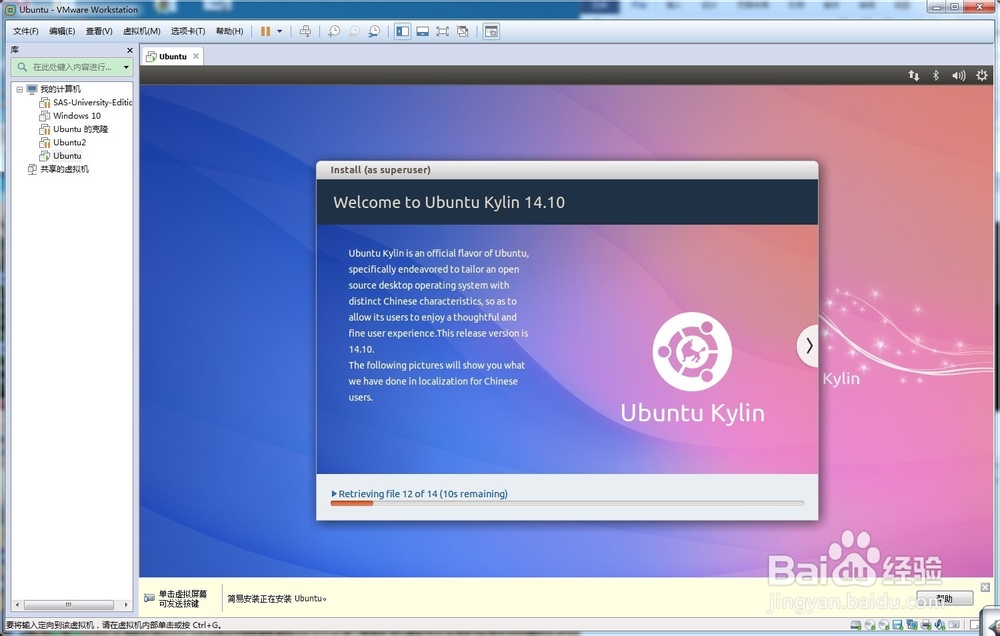
Task: Click the network adapter status icon
Action: point(912,625)
